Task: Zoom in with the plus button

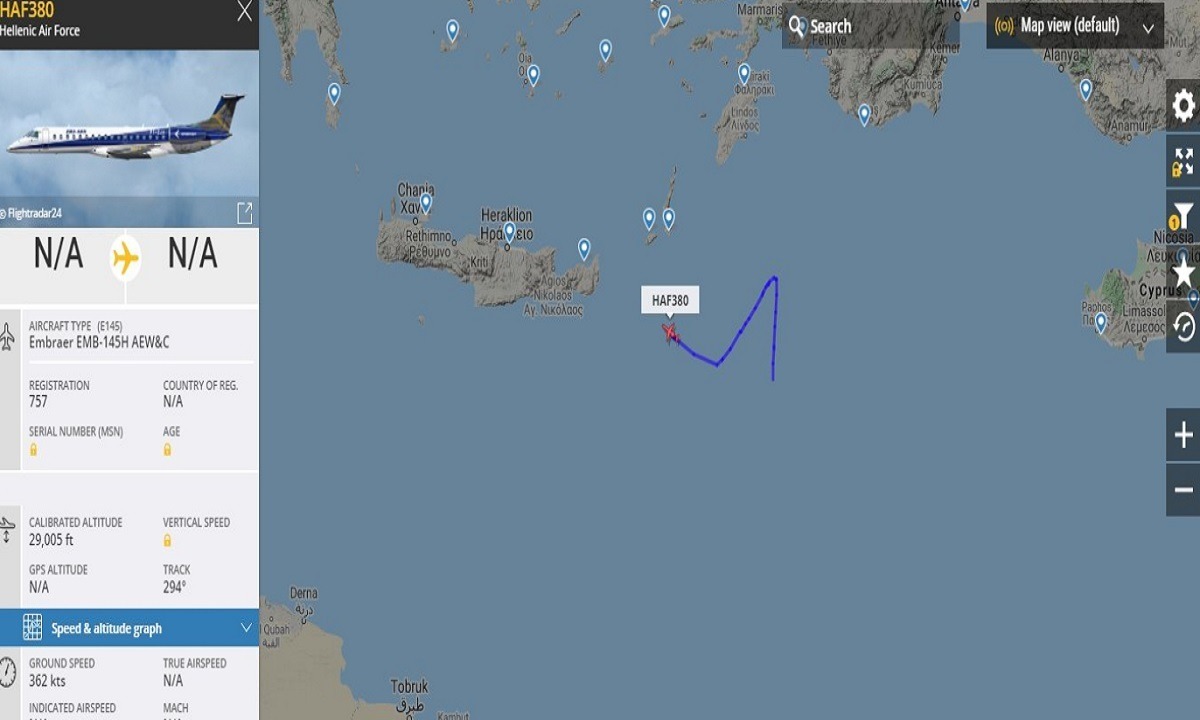Action: click(x=1183, y=435)
